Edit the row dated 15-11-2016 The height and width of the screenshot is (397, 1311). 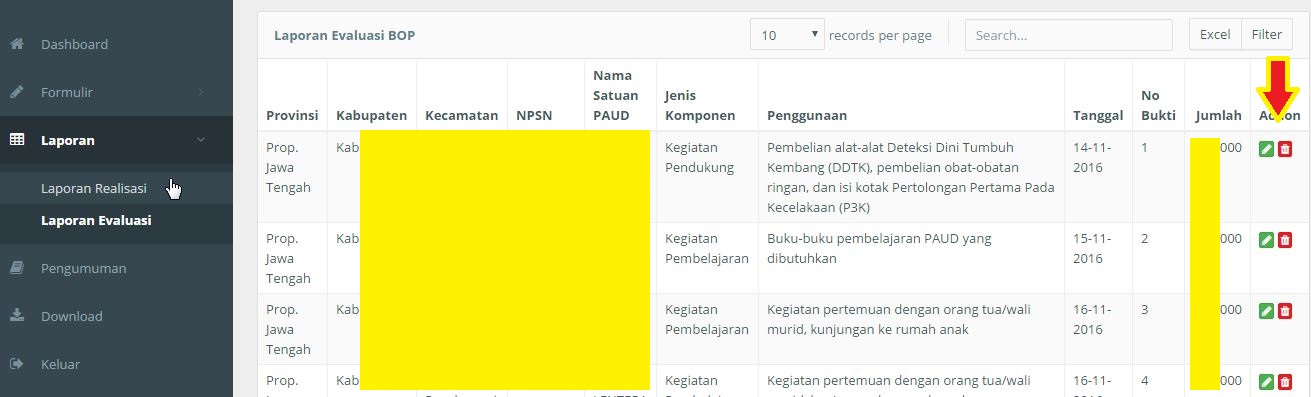[x=1266, y=240]
